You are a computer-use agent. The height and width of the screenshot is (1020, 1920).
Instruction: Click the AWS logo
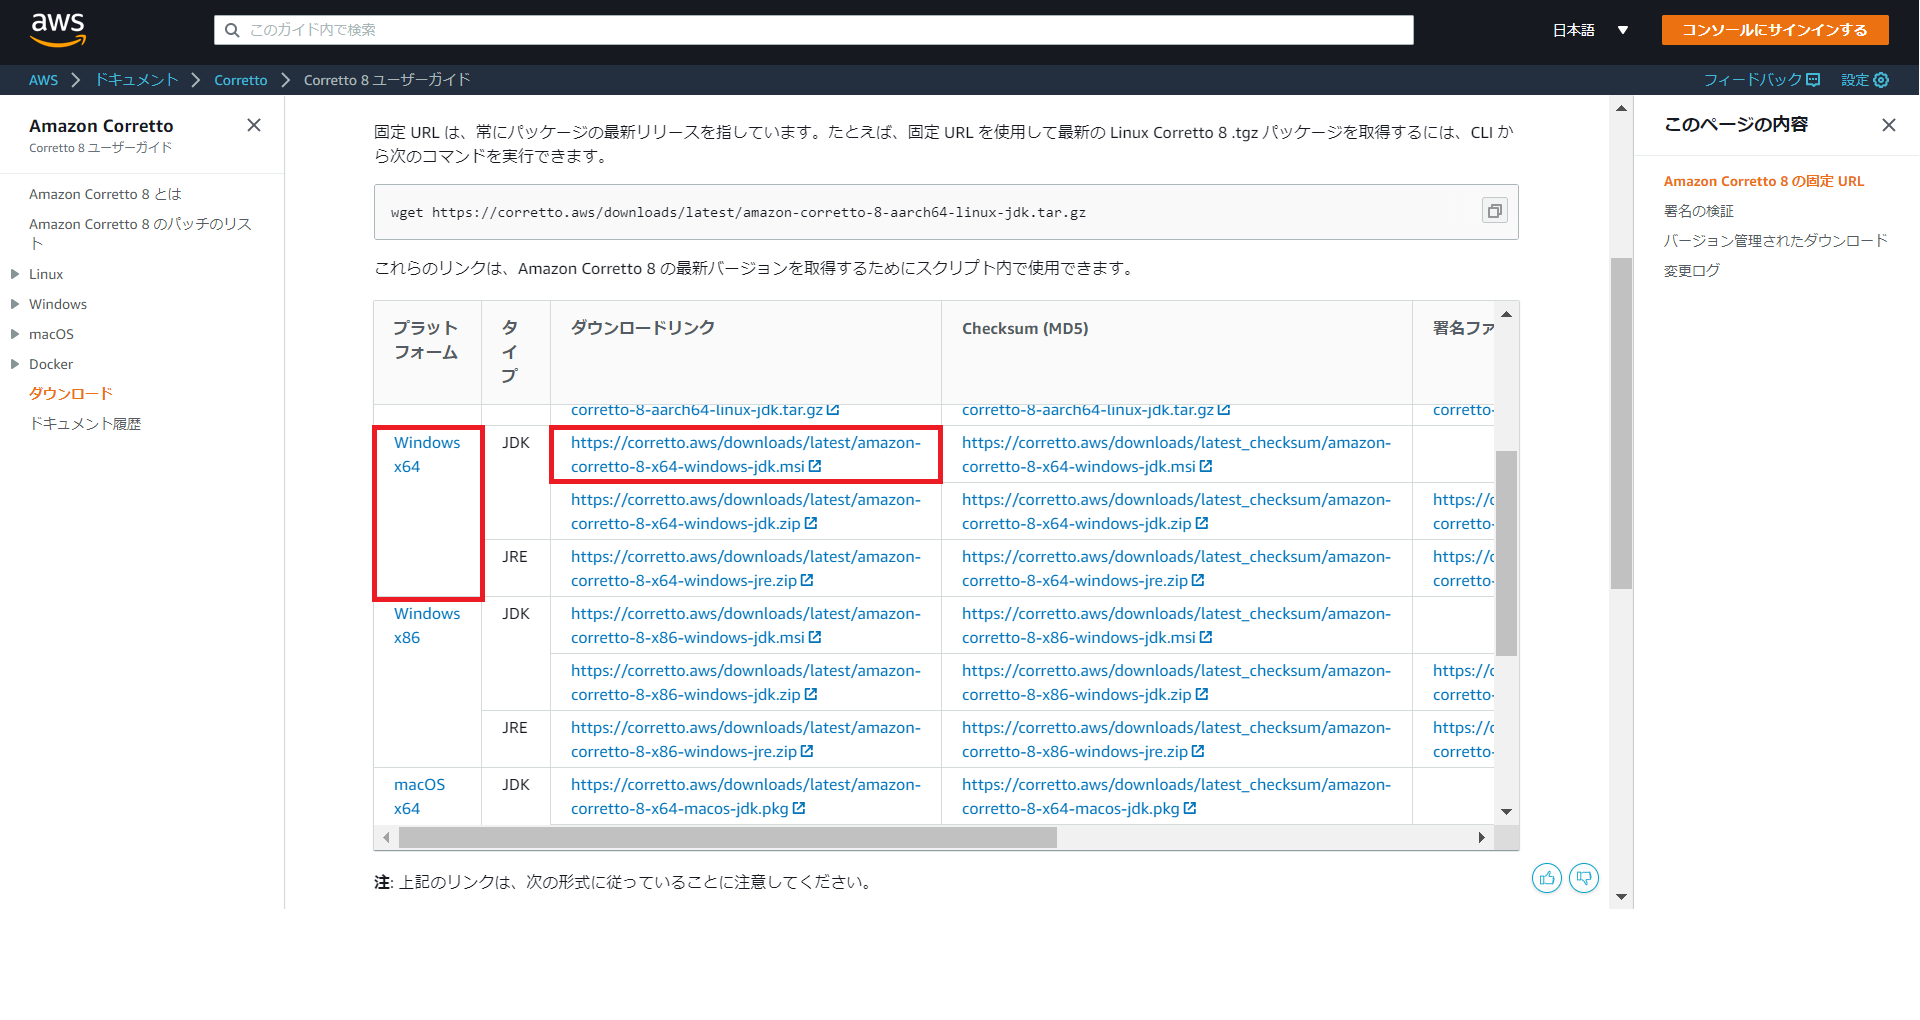click(58, 30)
